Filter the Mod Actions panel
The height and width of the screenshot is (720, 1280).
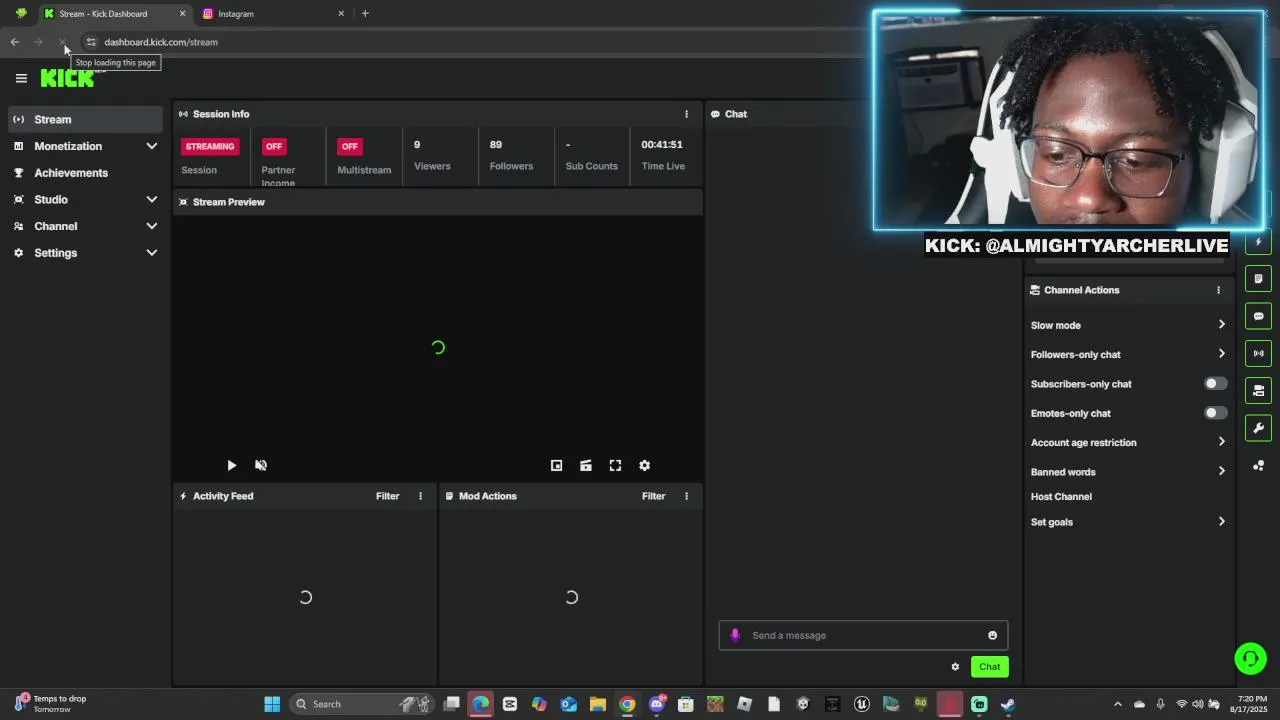653,496
